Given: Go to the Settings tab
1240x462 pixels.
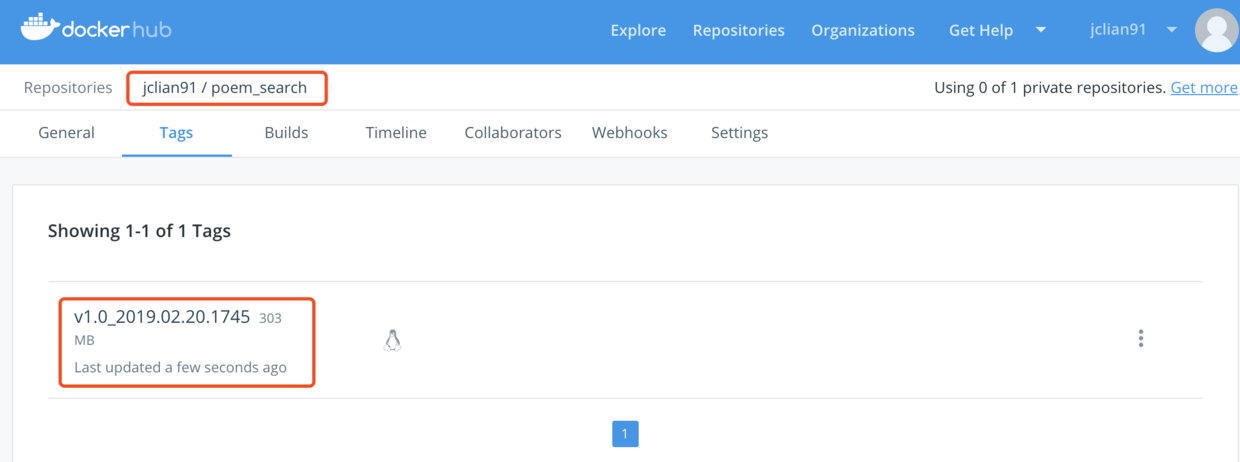Looking at the screenshot, I should 739,132.
